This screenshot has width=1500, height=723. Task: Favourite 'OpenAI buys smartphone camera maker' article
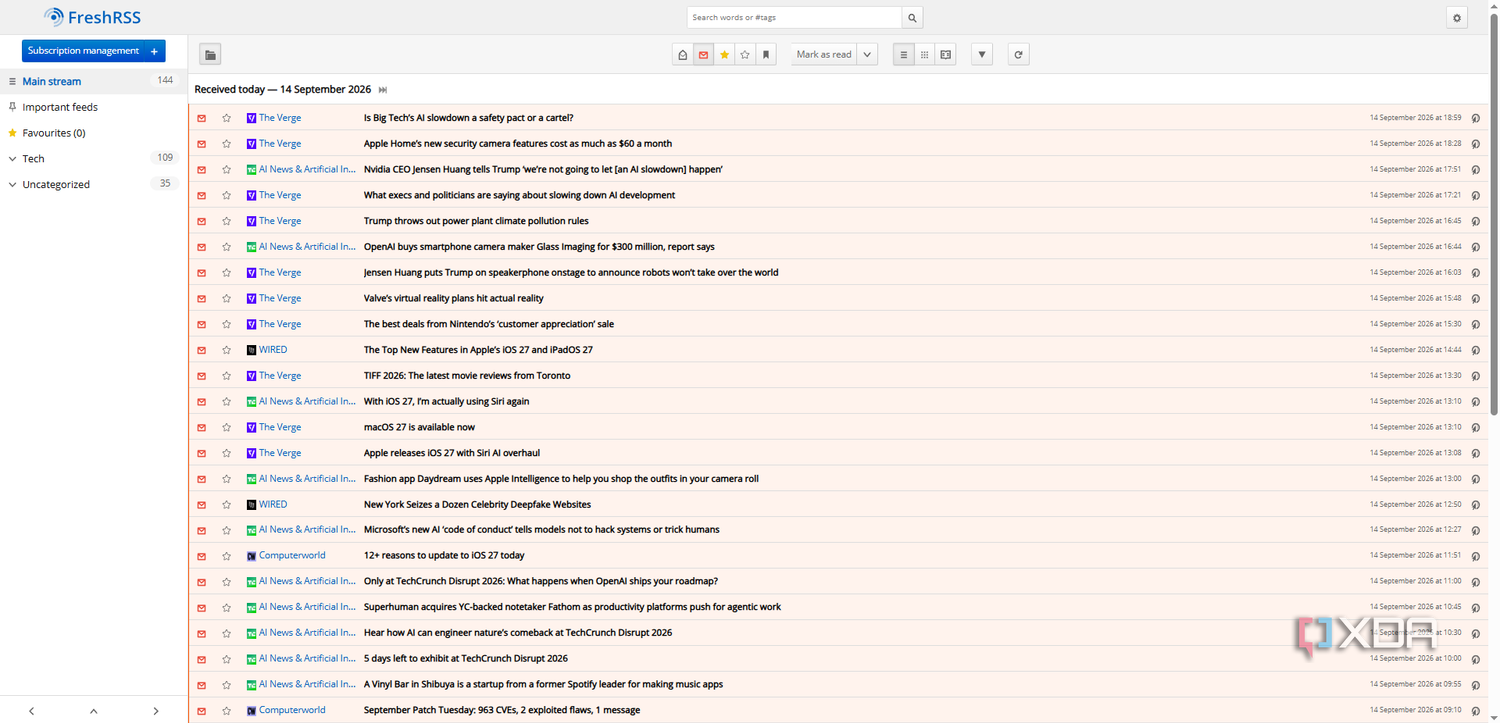coord(227,247)
